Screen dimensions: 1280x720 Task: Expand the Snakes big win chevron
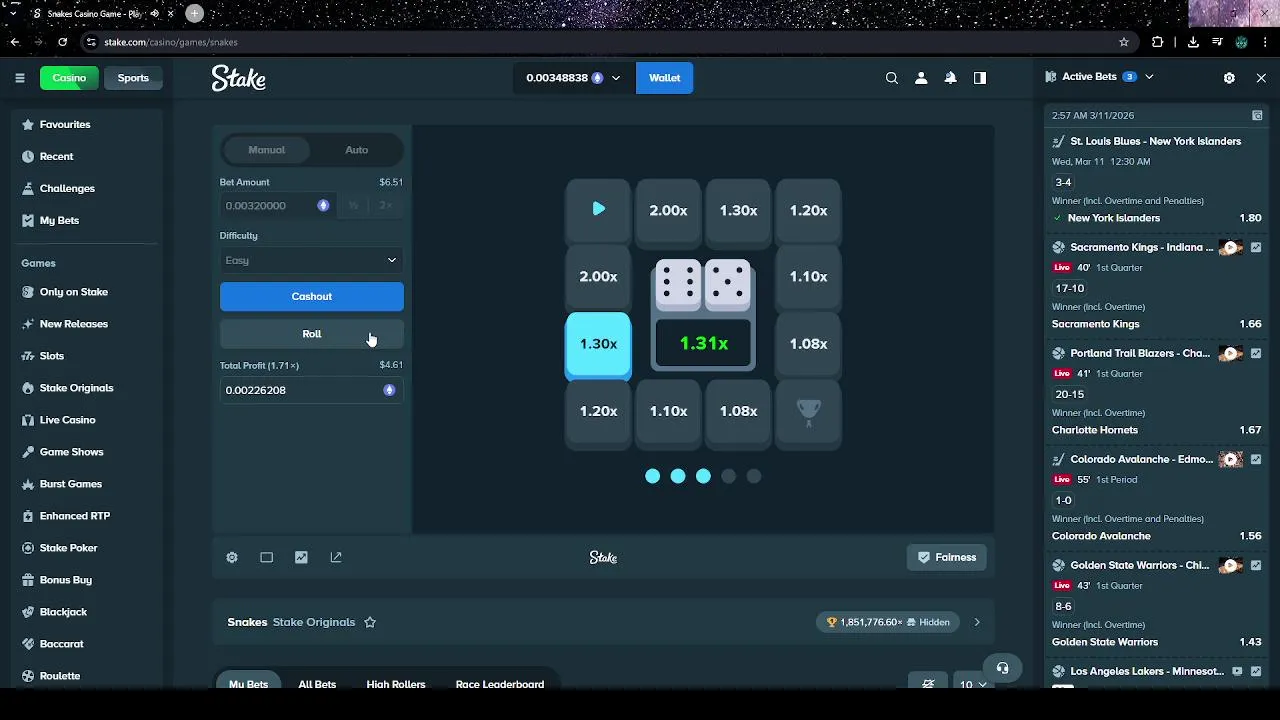coord(977,622)
